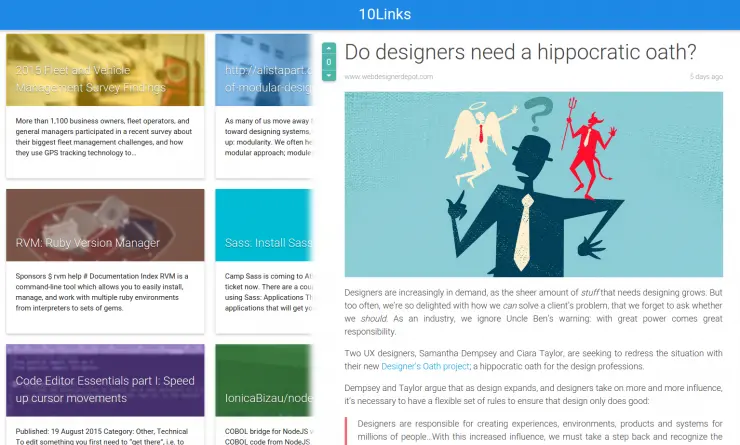Click the vote count showing 0

pyautogui.click(x=329, y=62)
